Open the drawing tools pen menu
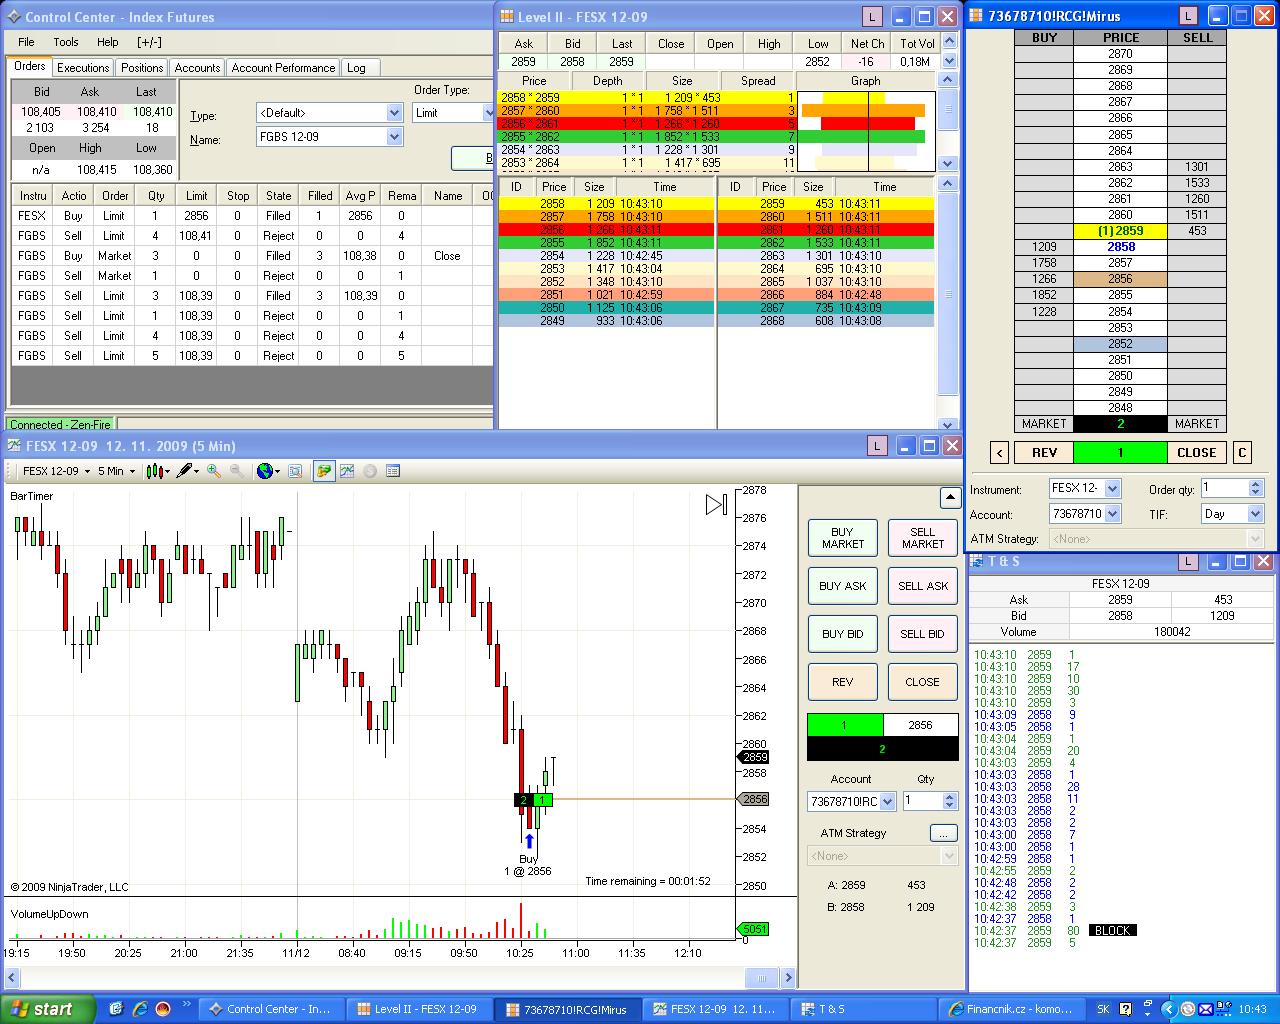 point(187,471)
